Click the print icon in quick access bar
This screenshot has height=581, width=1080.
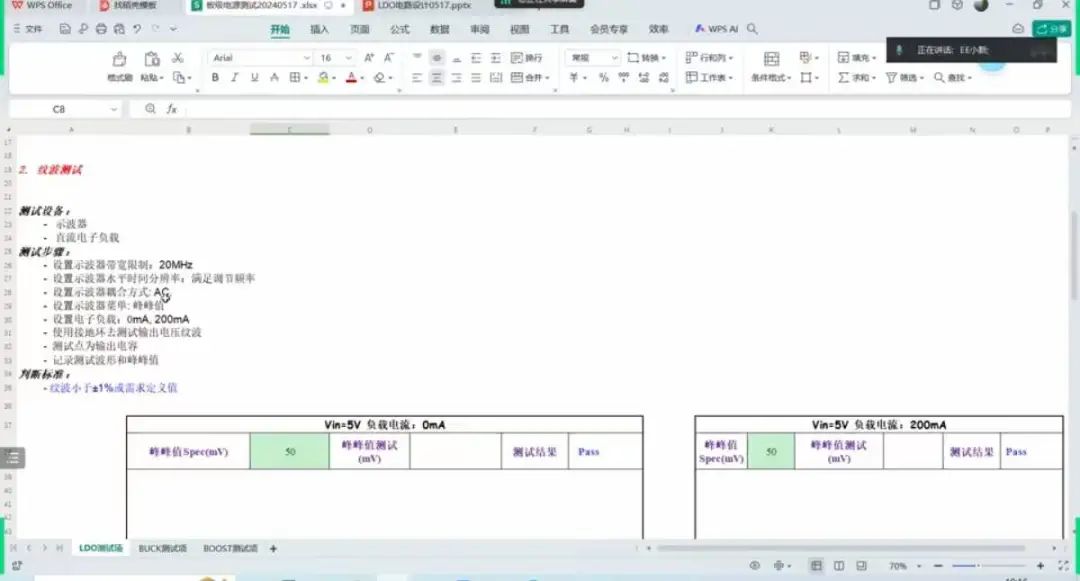point(100,30)
